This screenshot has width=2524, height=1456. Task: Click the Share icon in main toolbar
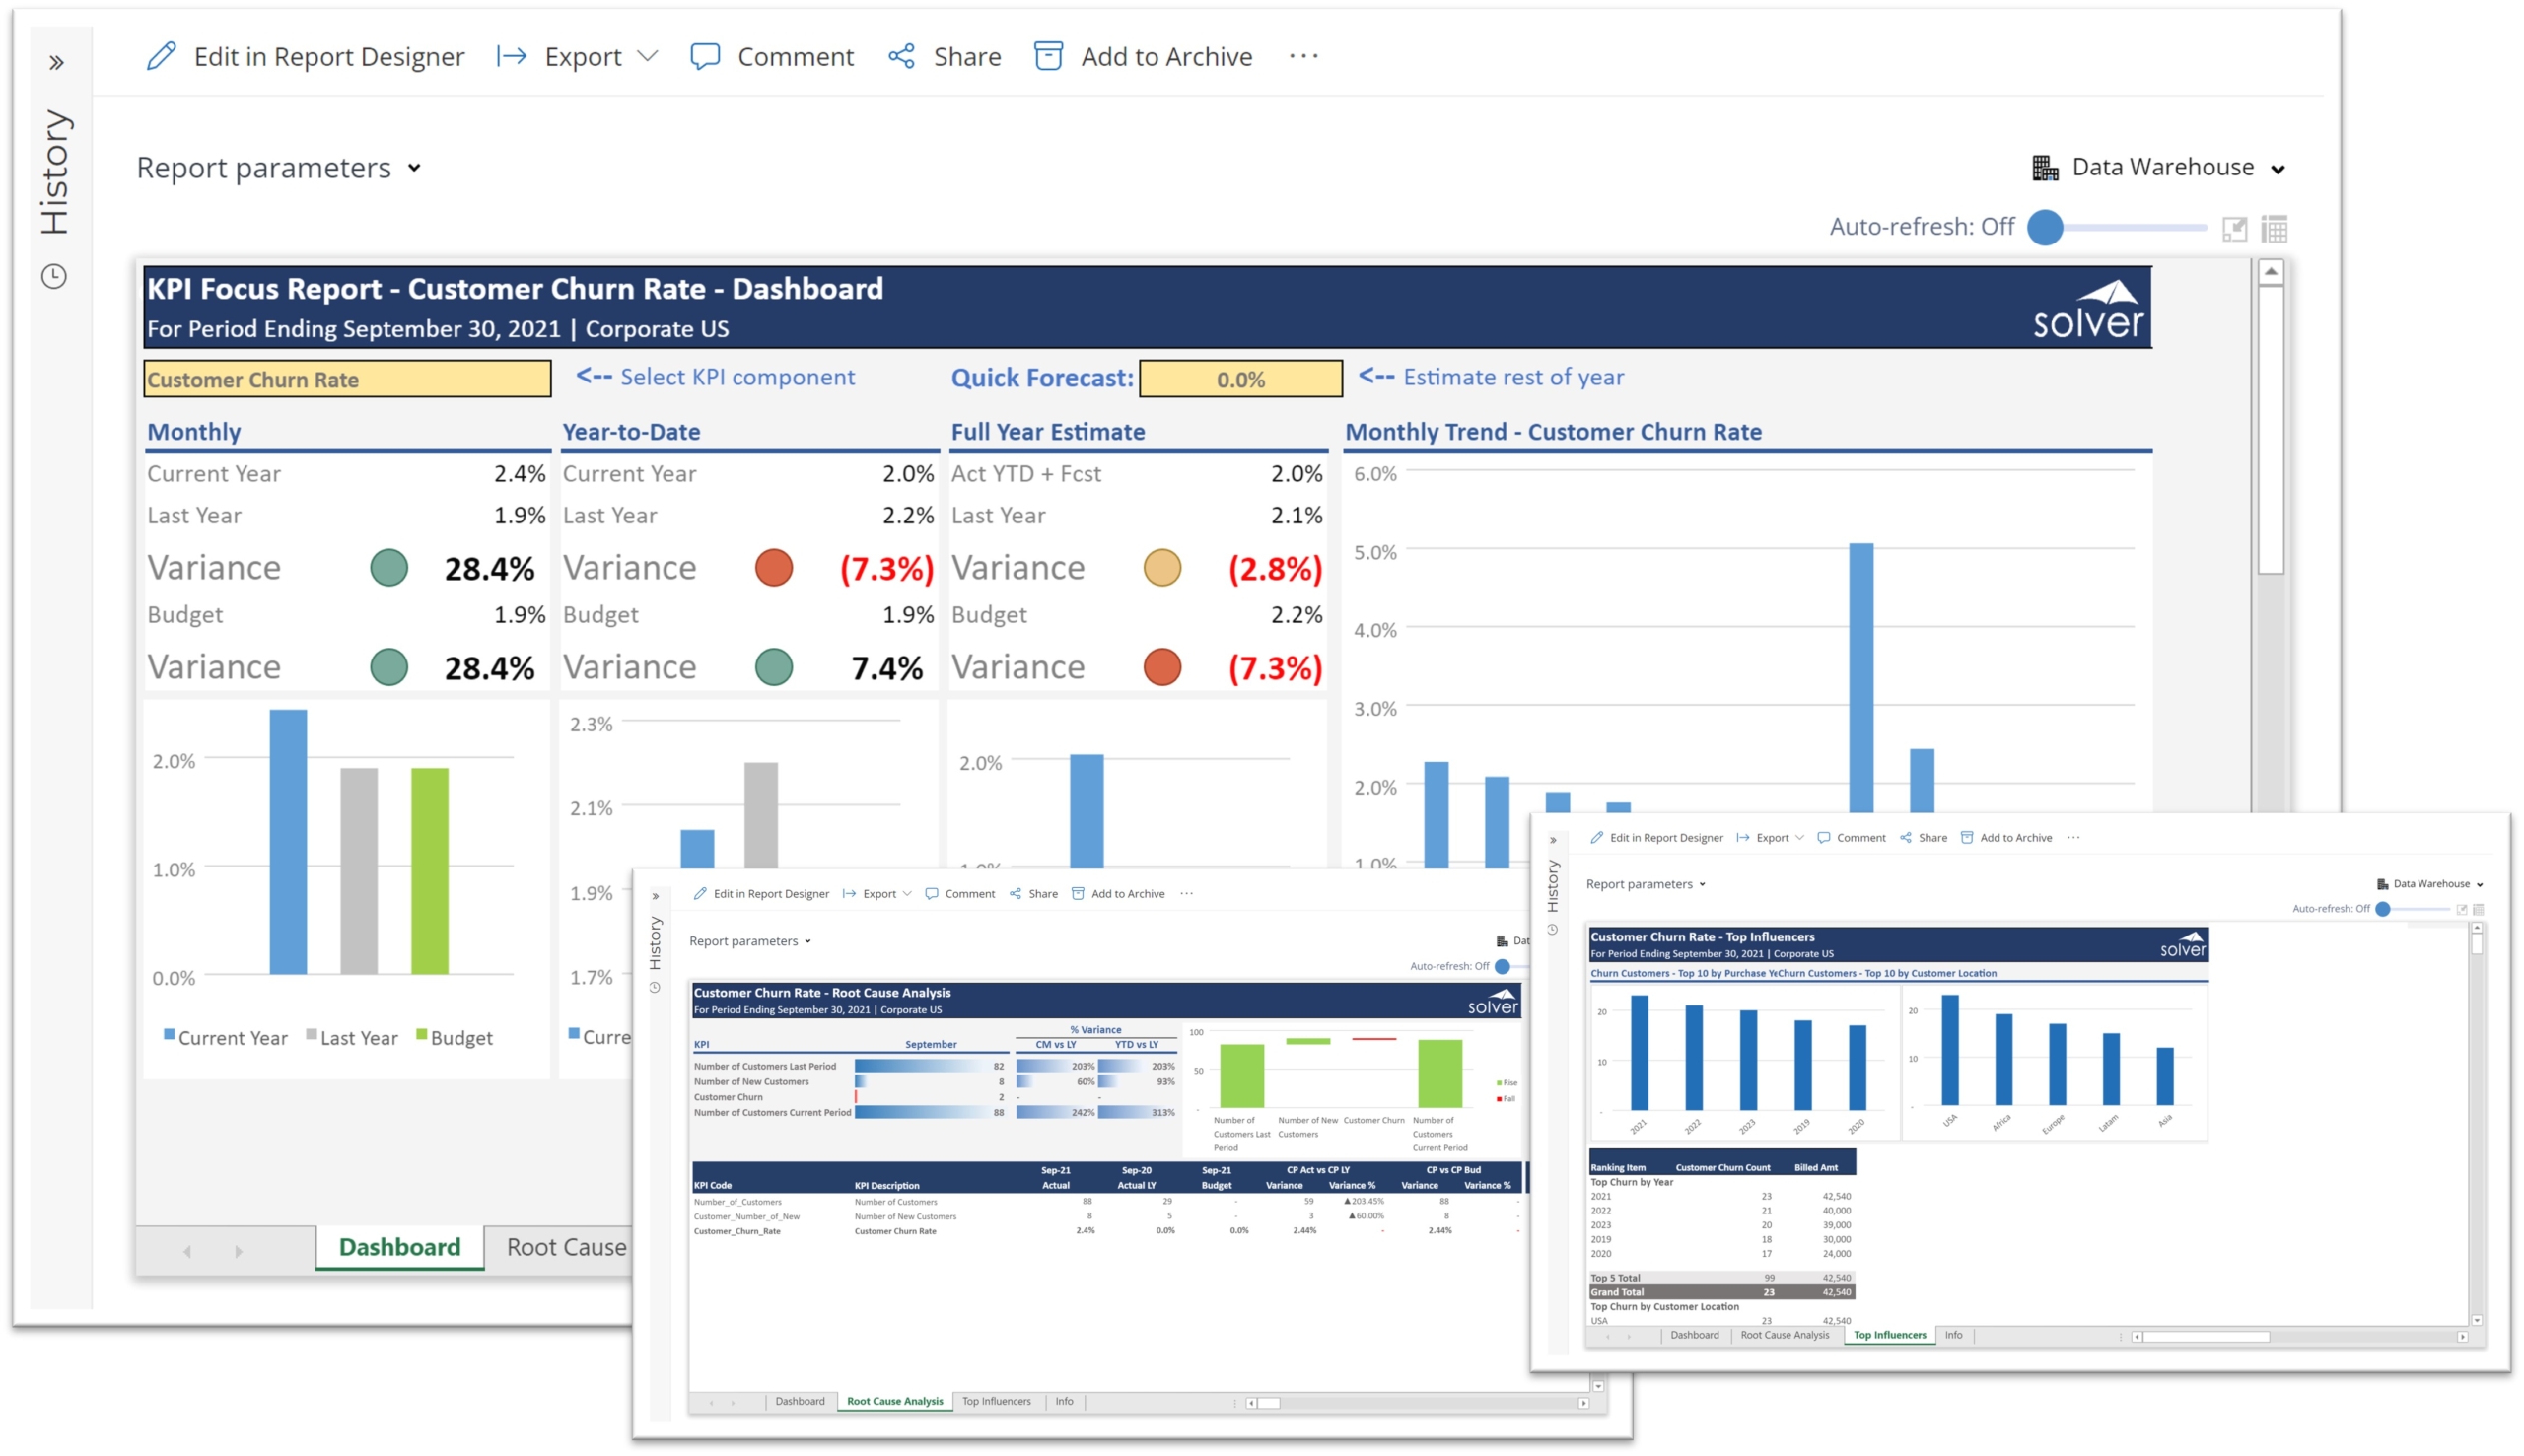901,56
